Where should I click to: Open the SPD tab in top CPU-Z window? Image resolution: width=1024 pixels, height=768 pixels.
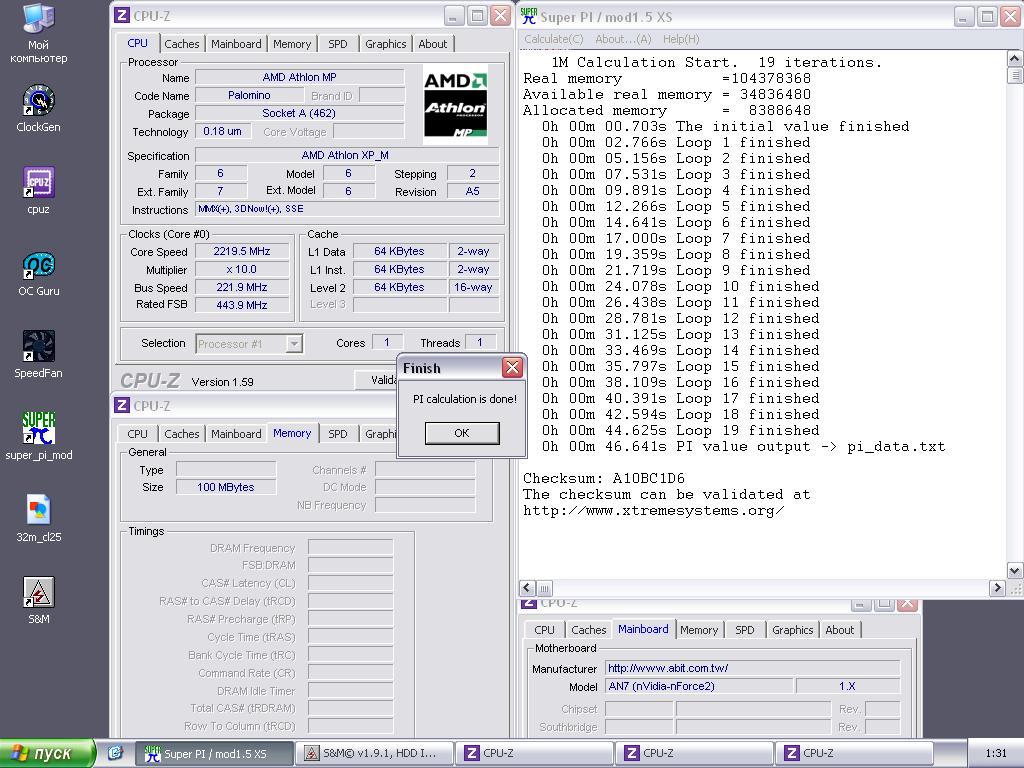(x=338, y=44)
